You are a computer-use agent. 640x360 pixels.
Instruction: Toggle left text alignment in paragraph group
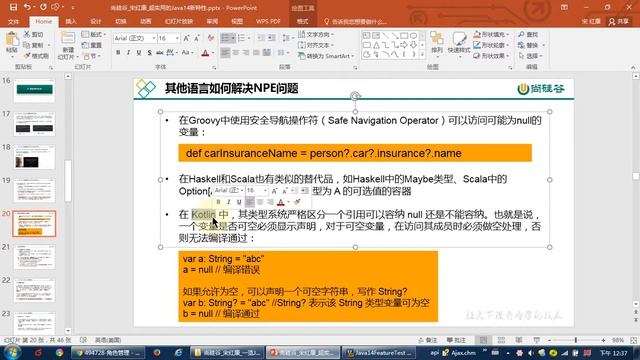pos(225,53)
